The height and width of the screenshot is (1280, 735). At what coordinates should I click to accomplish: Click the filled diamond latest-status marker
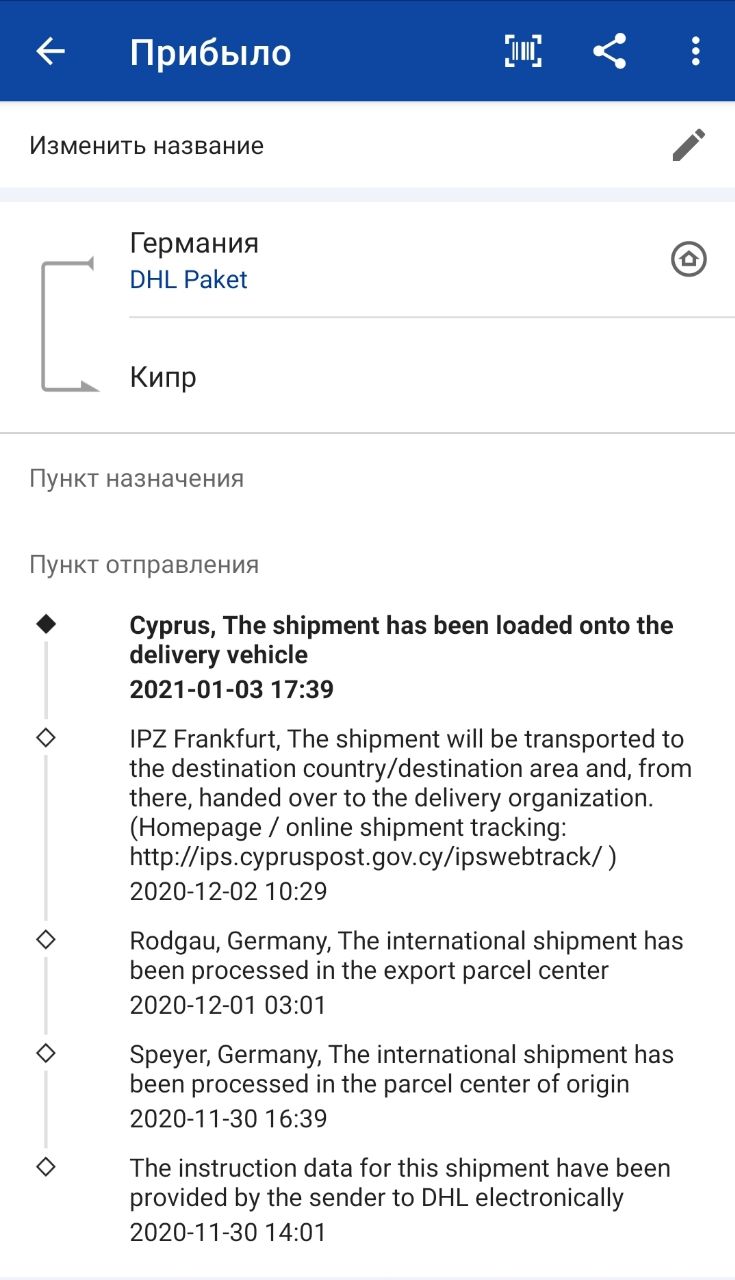[x=46, y=625]
